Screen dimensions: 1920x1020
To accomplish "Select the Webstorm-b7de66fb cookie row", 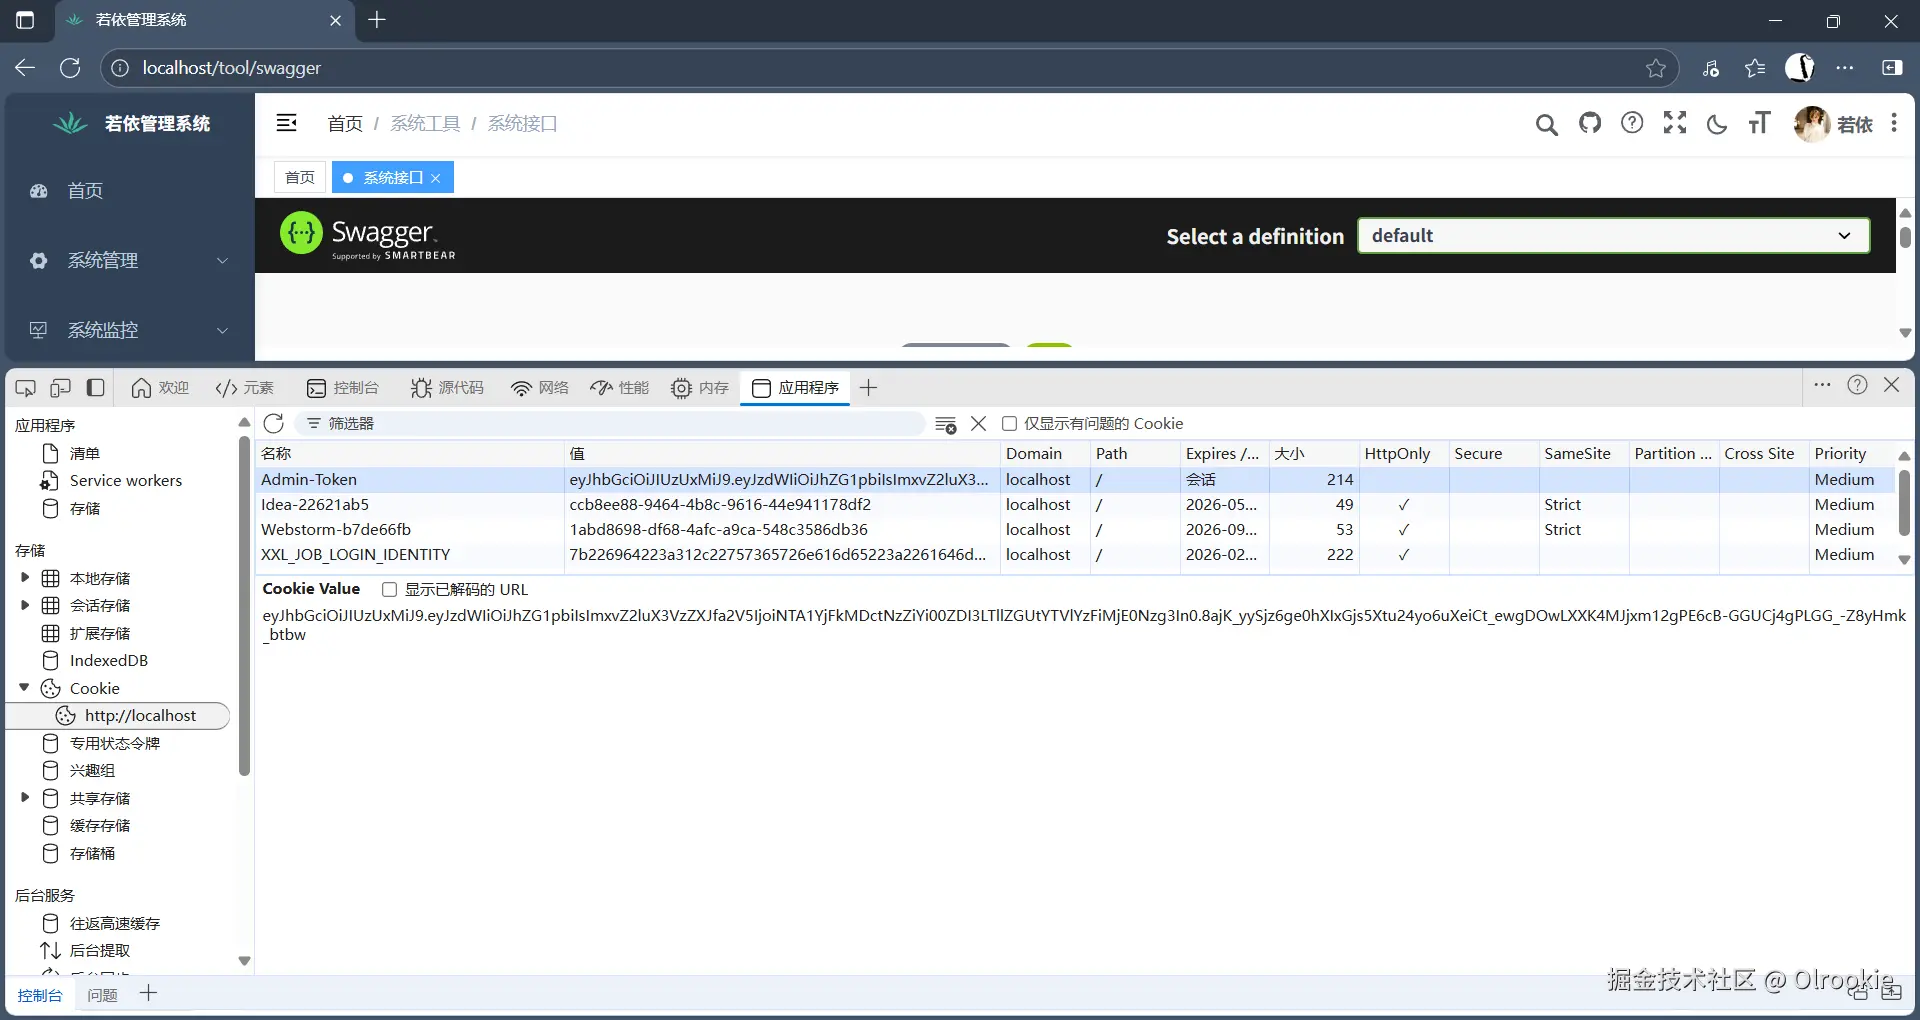I will [1075, 530].
